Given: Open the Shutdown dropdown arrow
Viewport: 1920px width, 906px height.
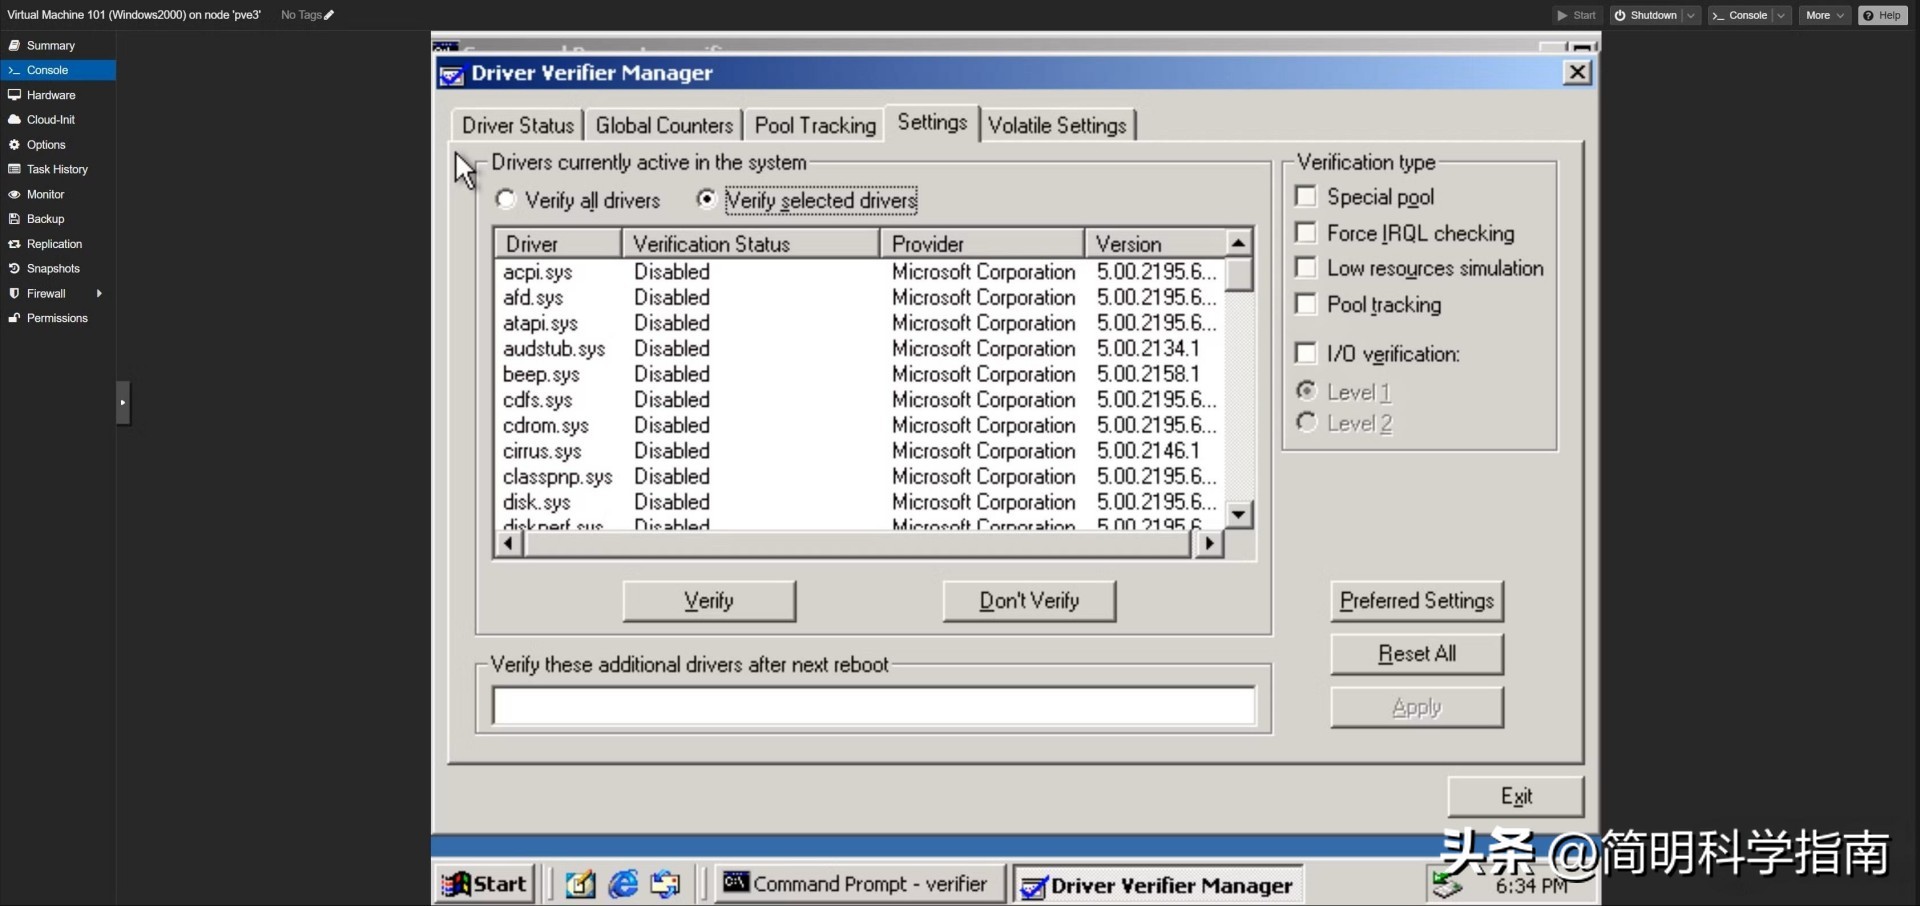Looking at the screenshot, I should [x=1690, y=15].
